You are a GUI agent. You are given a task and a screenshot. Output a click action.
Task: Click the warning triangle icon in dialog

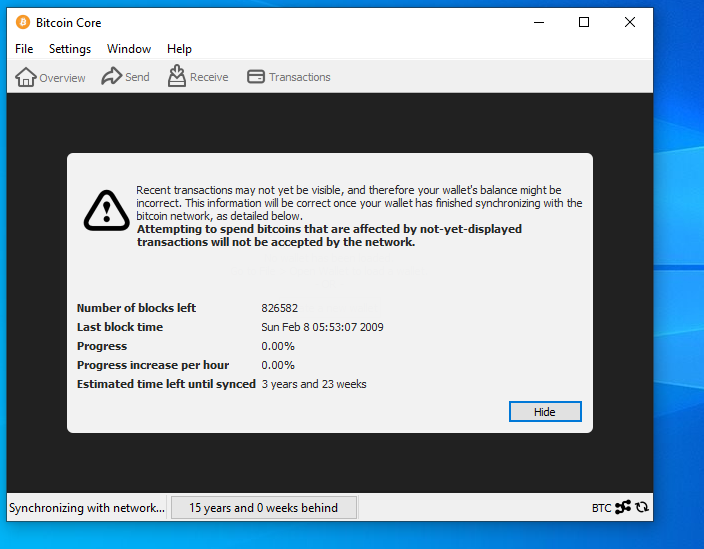coord(106,211)
